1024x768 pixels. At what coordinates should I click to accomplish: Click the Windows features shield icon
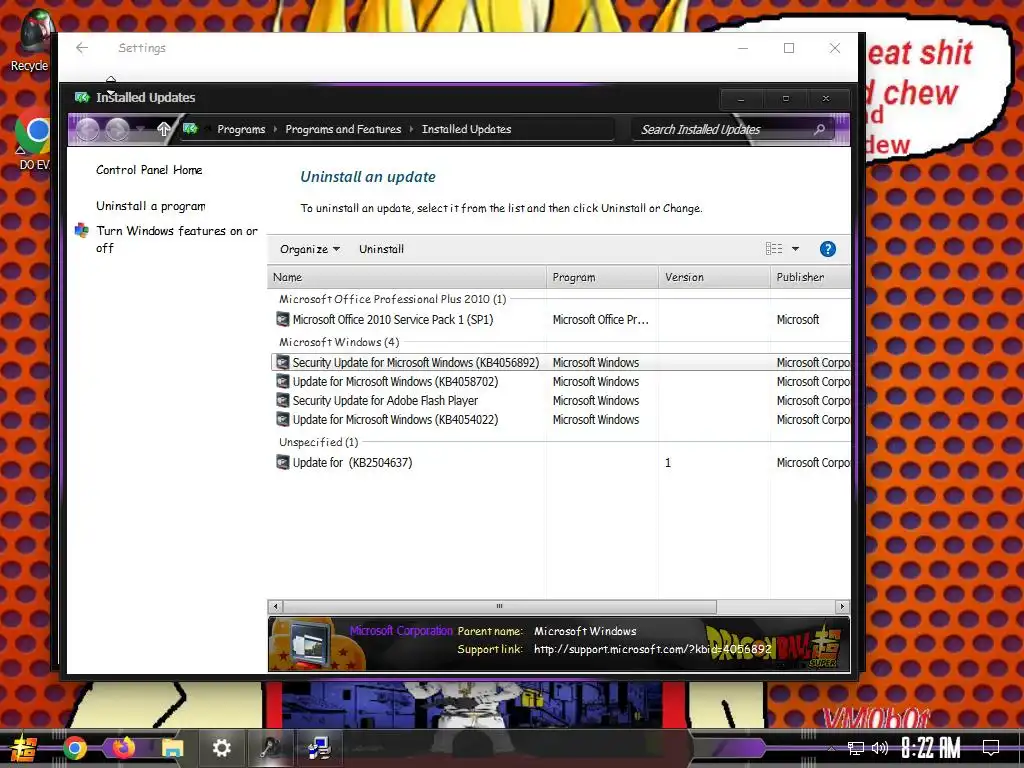pyautogui.click(x=82, y=230)
